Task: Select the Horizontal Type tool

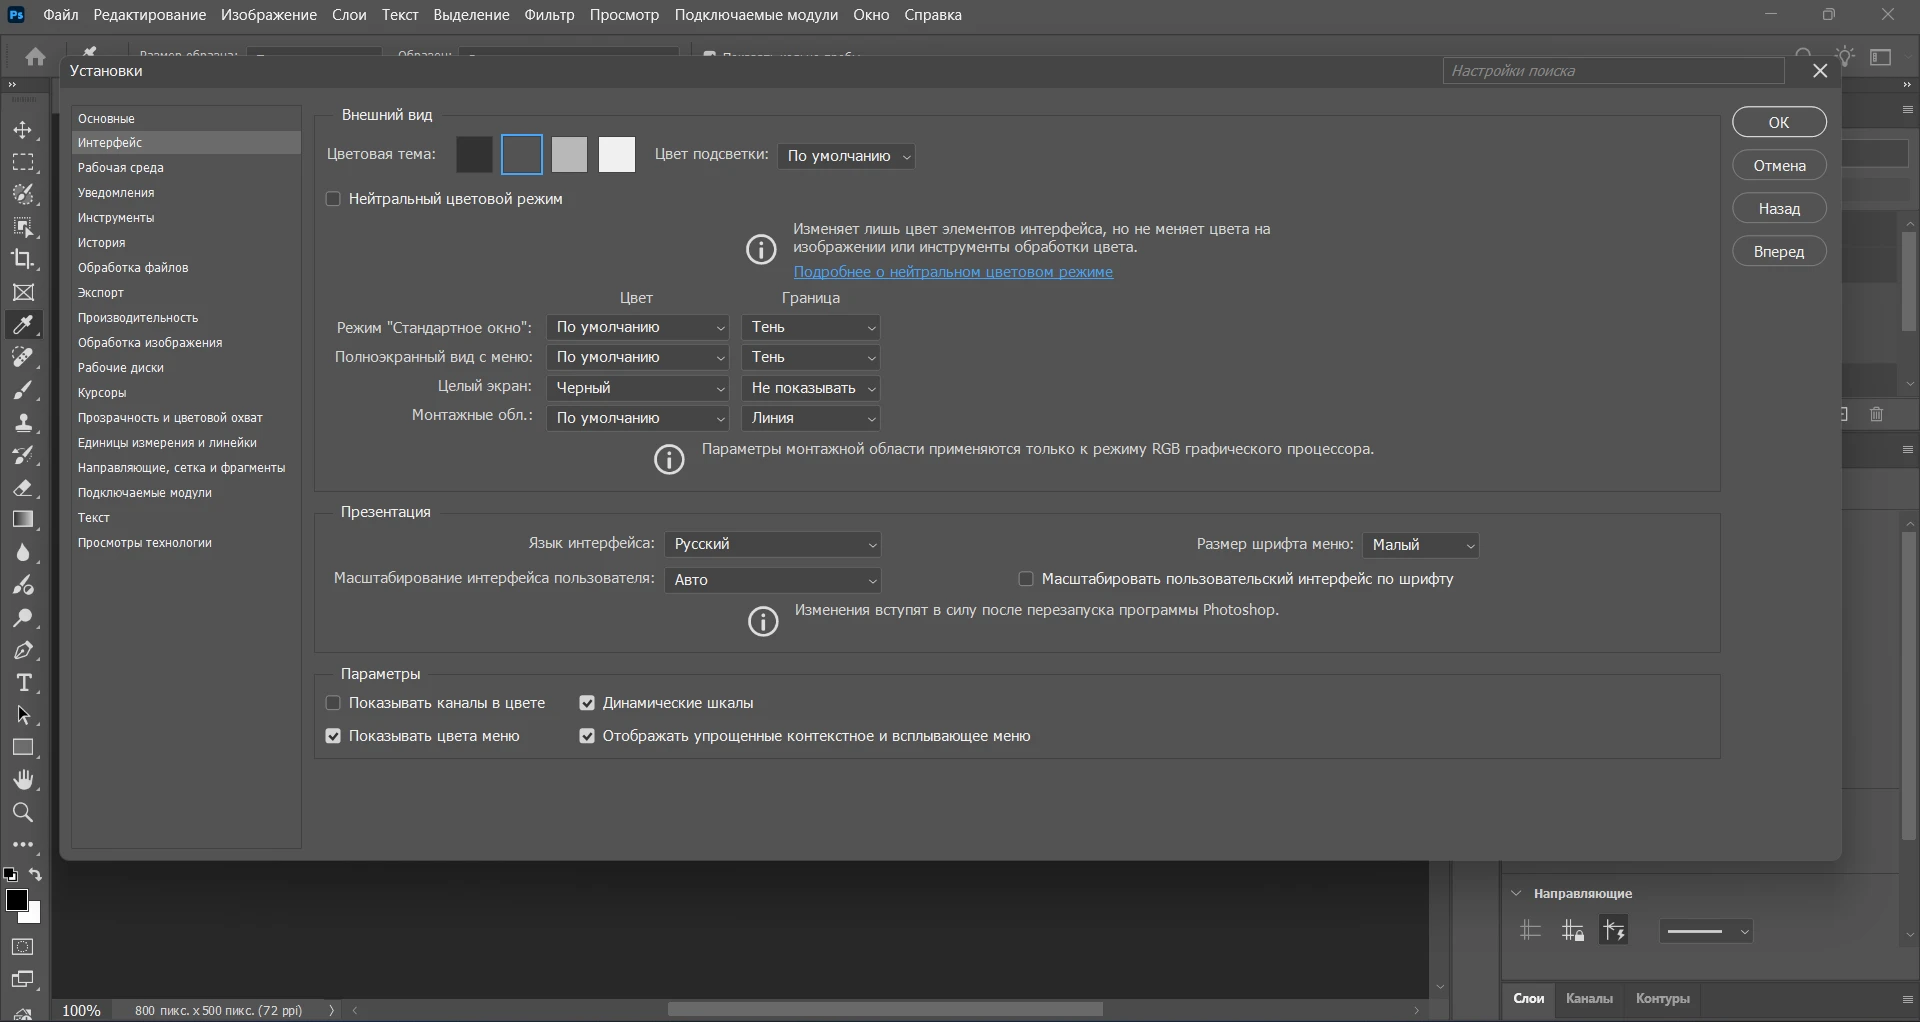Action: coord(23,683)
